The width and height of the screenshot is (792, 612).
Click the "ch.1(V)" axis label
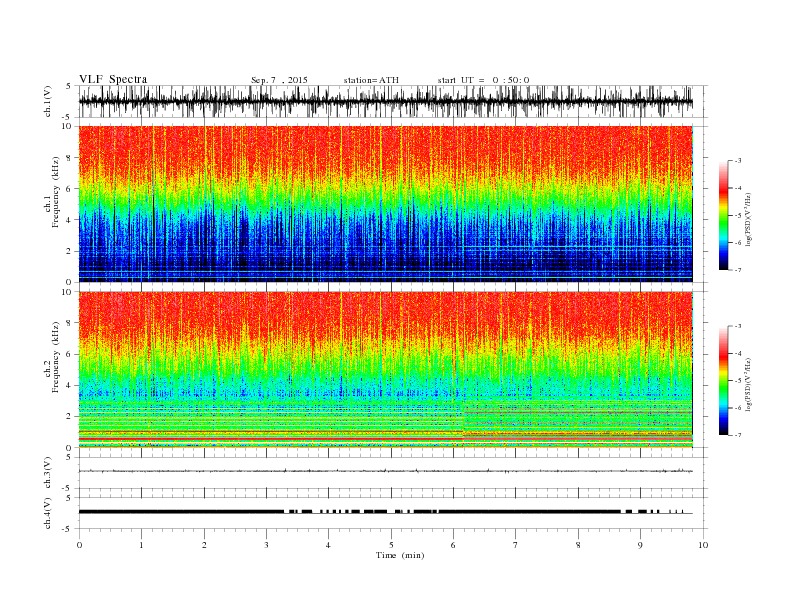tap(48, 101)
